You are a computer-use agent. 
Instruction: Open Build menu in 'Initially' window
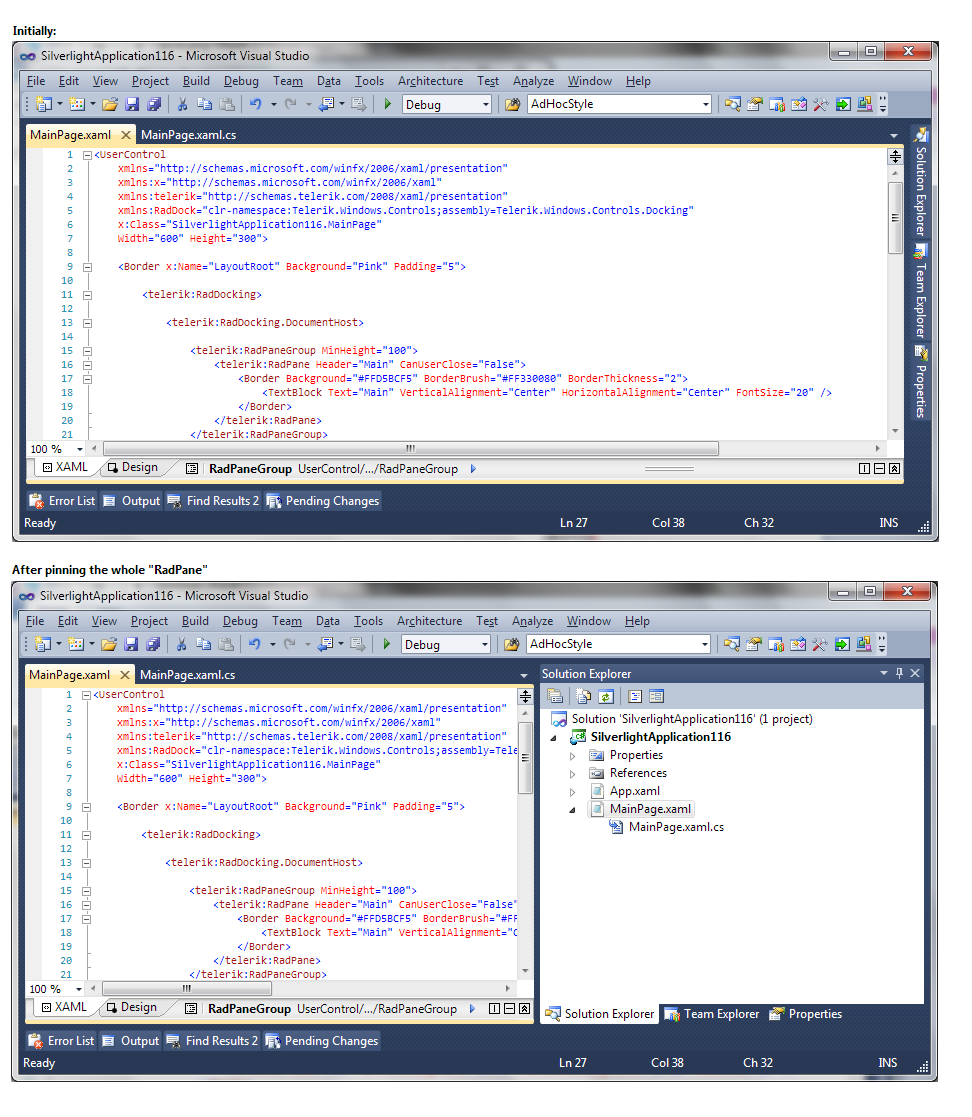[x=196, y=81]
